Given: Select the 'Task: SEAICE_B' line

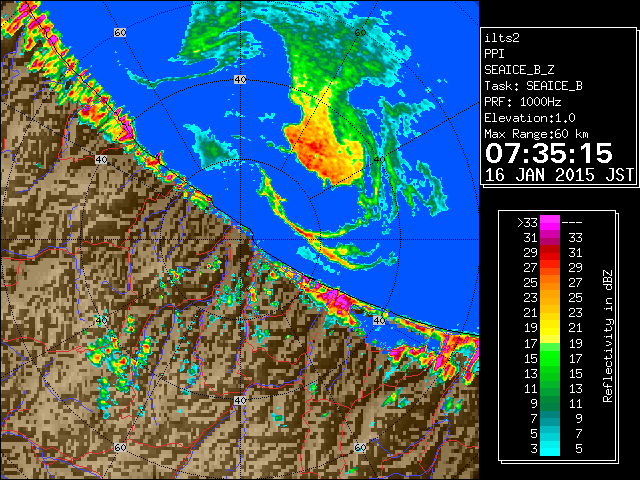Looking at the screenshot, I should point(533,86).
